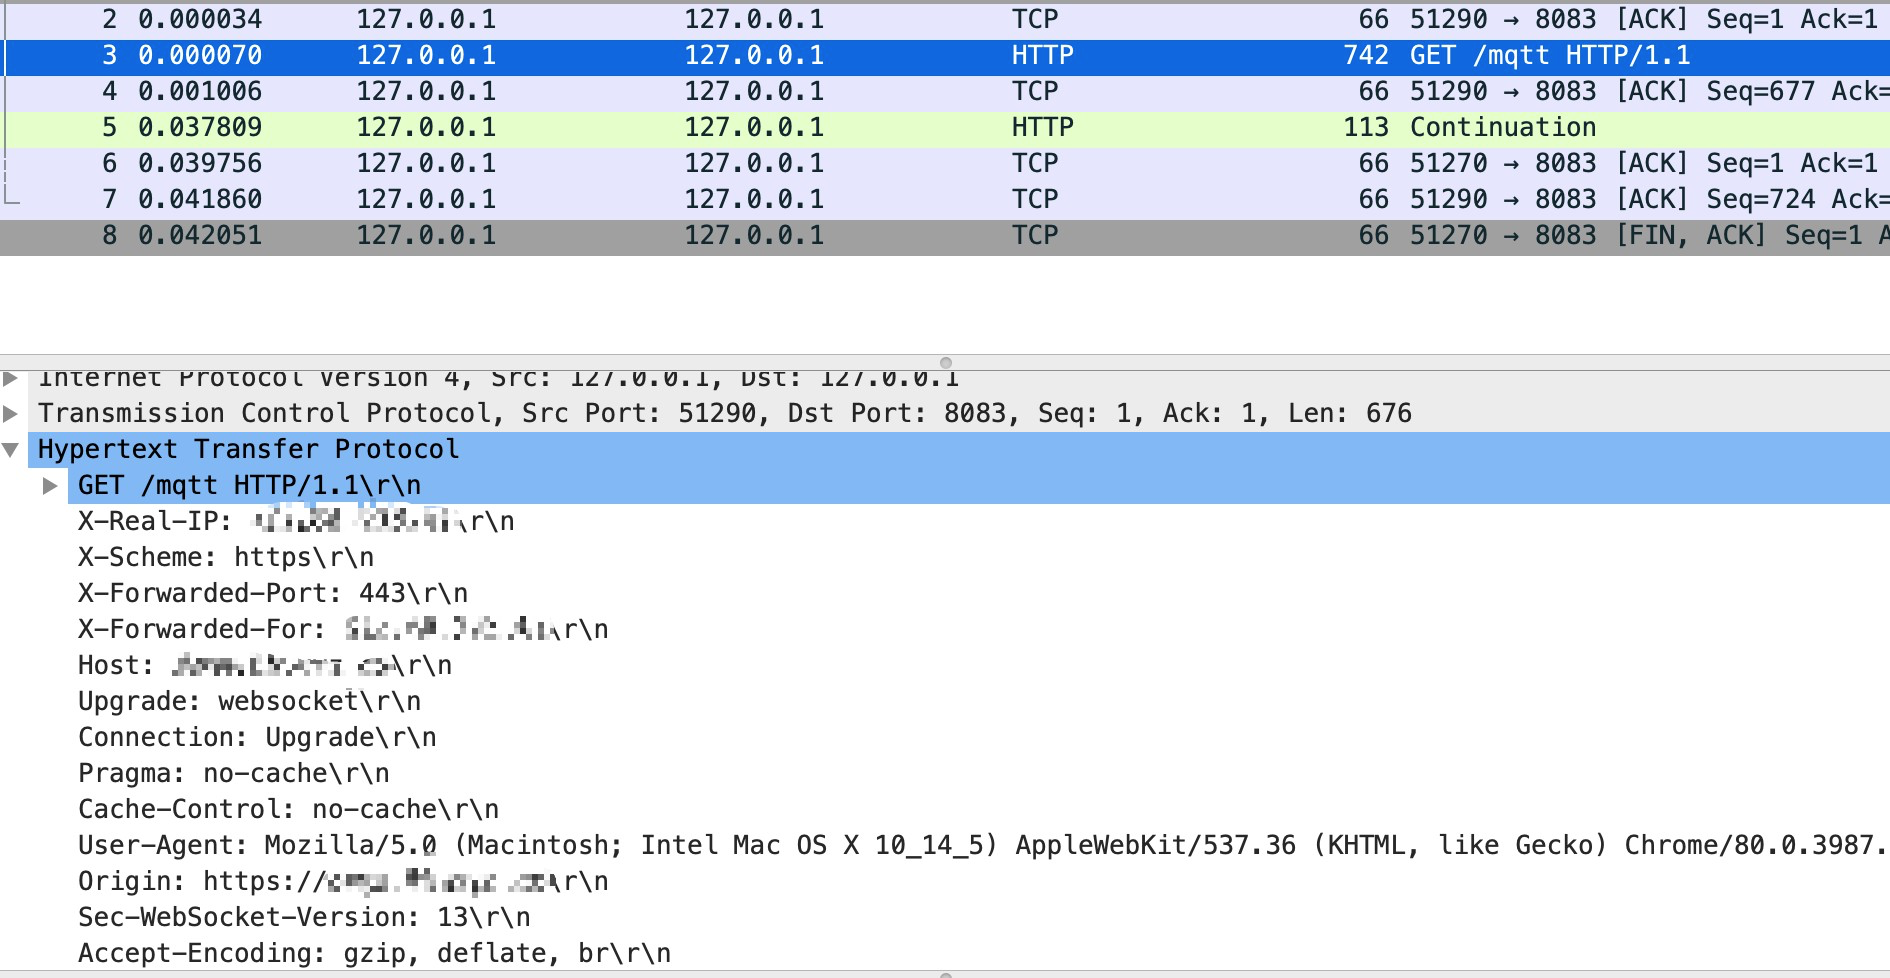Select the Accept-Encoding header line
1890x978 pixels.
(374, 953)
